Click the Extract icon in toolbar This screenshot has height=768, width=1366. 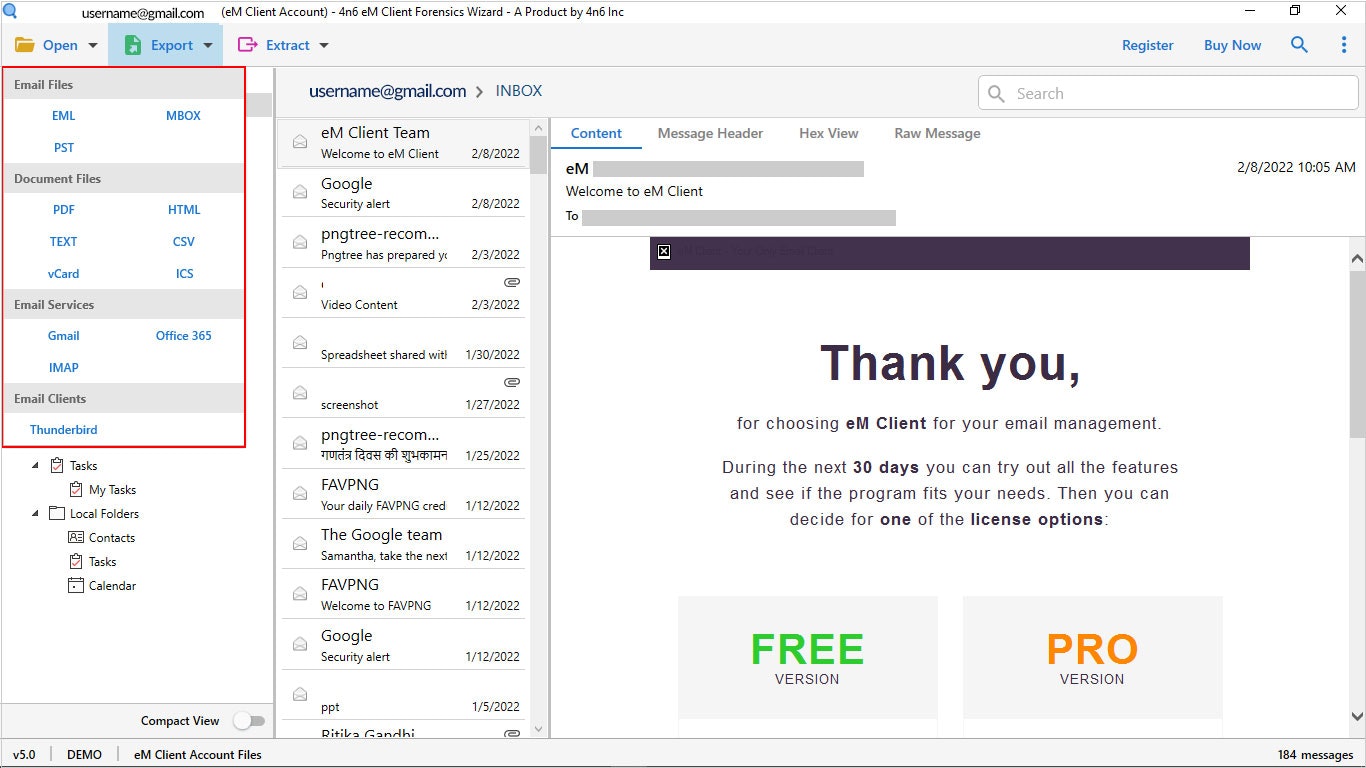247,45
